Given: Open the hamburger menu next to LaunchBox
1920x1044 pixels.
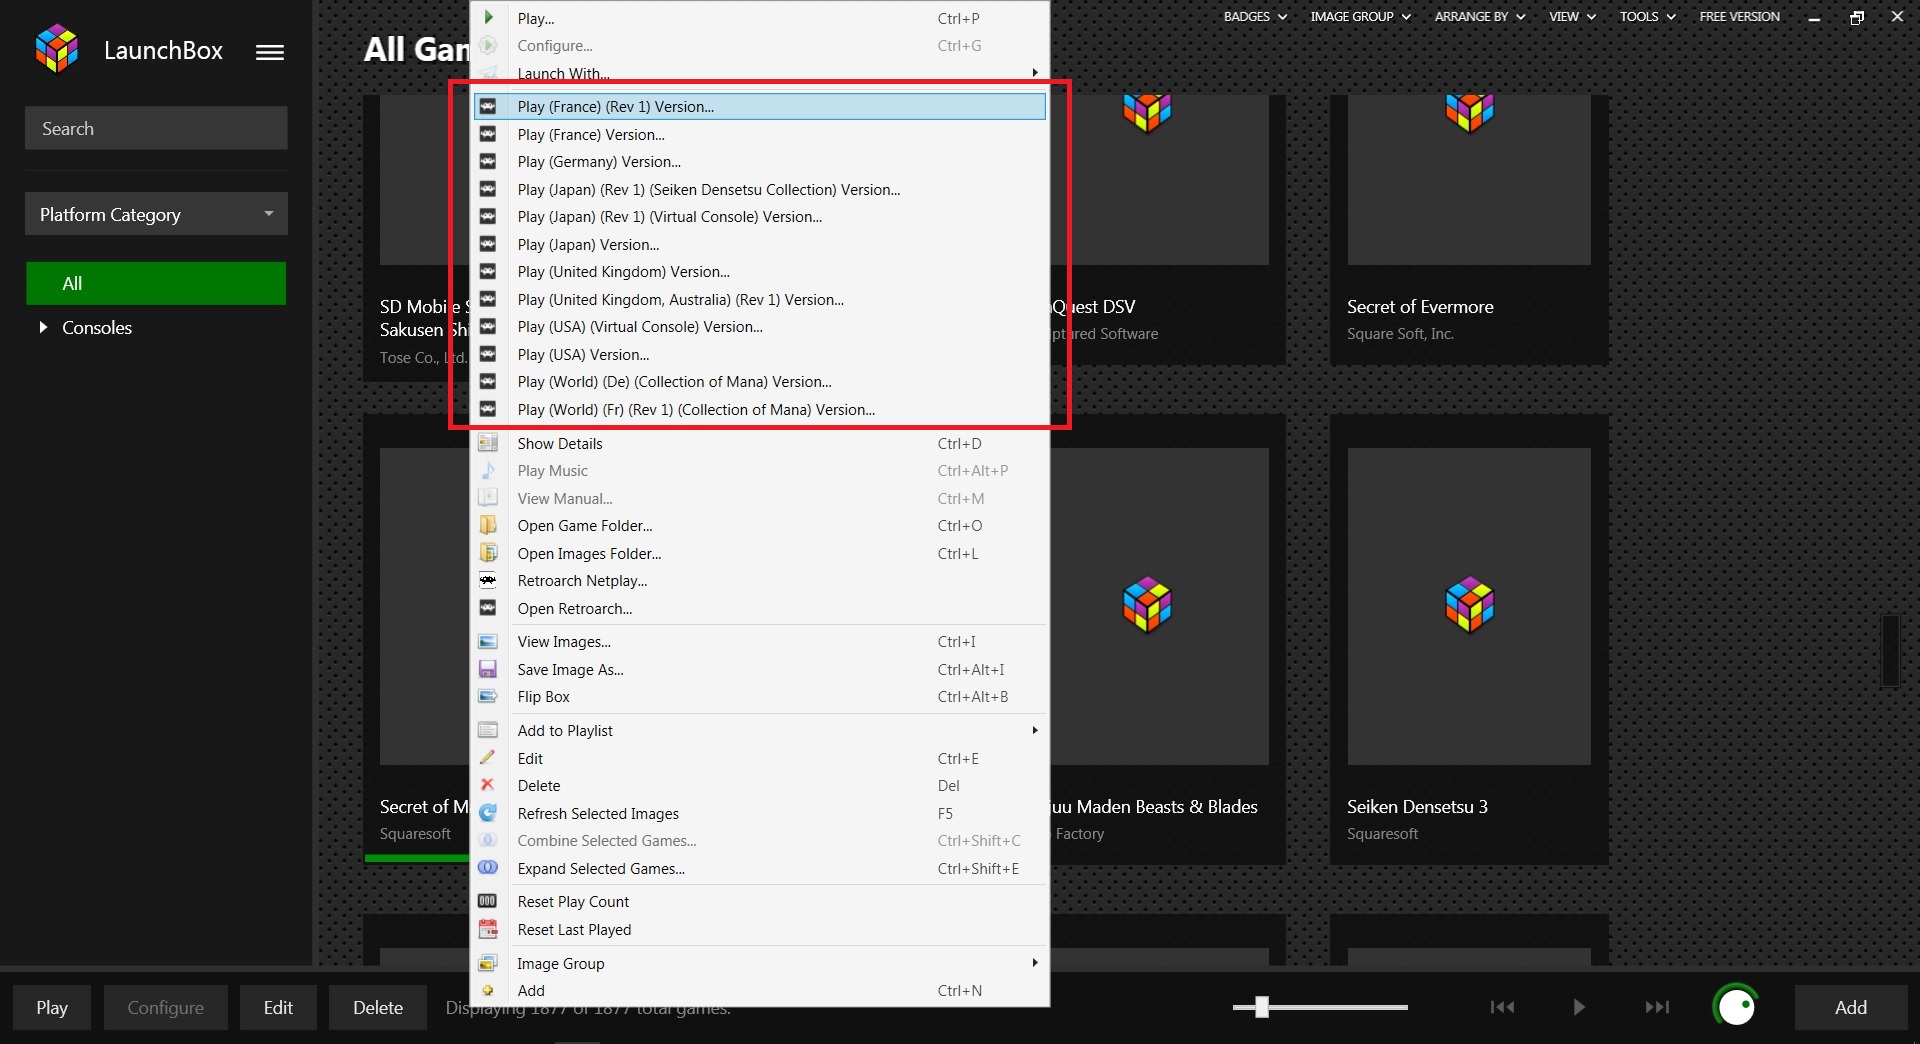Looking at the screenshot, I should 269,52.
